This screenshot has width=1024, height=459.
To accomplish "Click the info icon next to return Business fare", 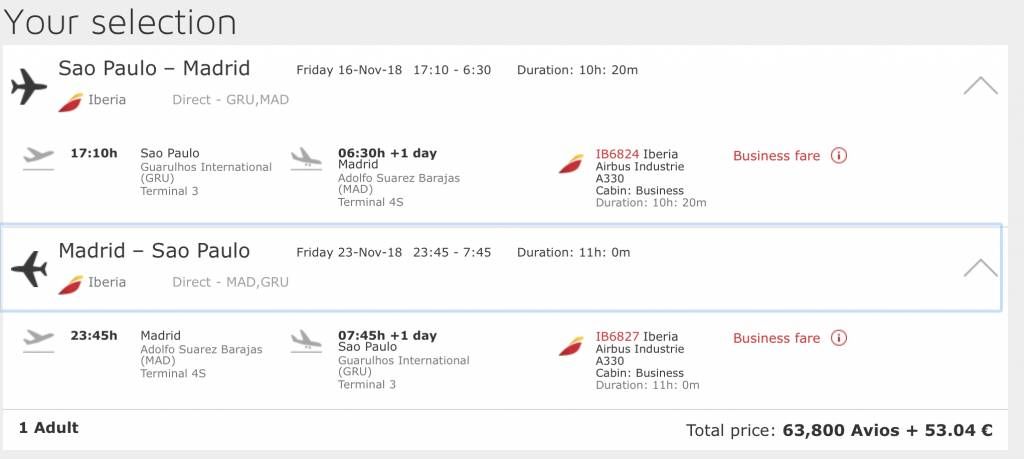I will (839, 338).
